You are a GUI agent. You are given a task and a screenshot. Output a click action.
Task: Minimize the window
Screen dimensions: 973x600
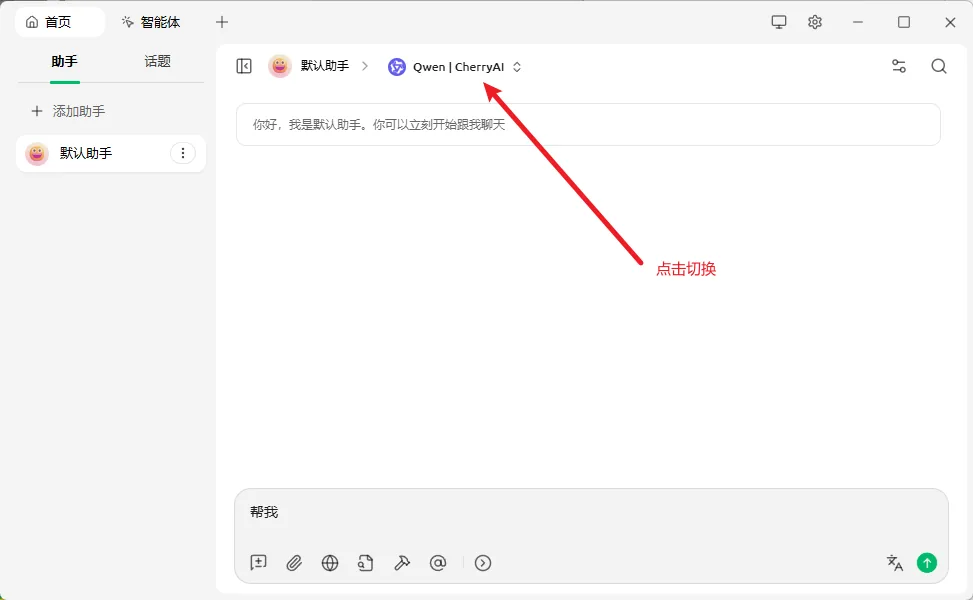858,22
